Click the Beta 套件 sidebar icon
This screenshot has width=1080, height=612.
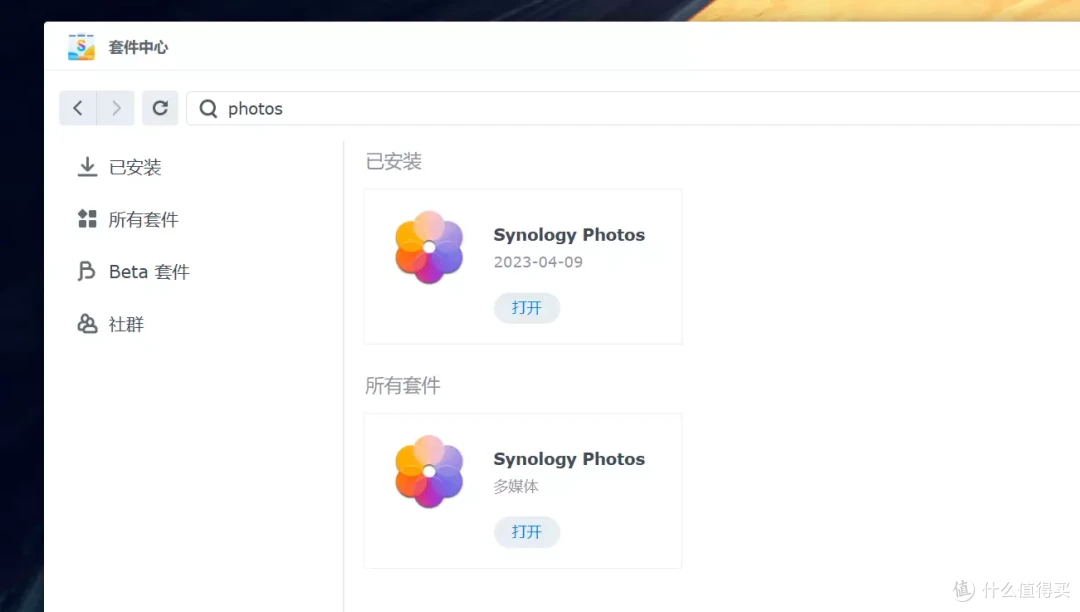[x=88, y=271]
